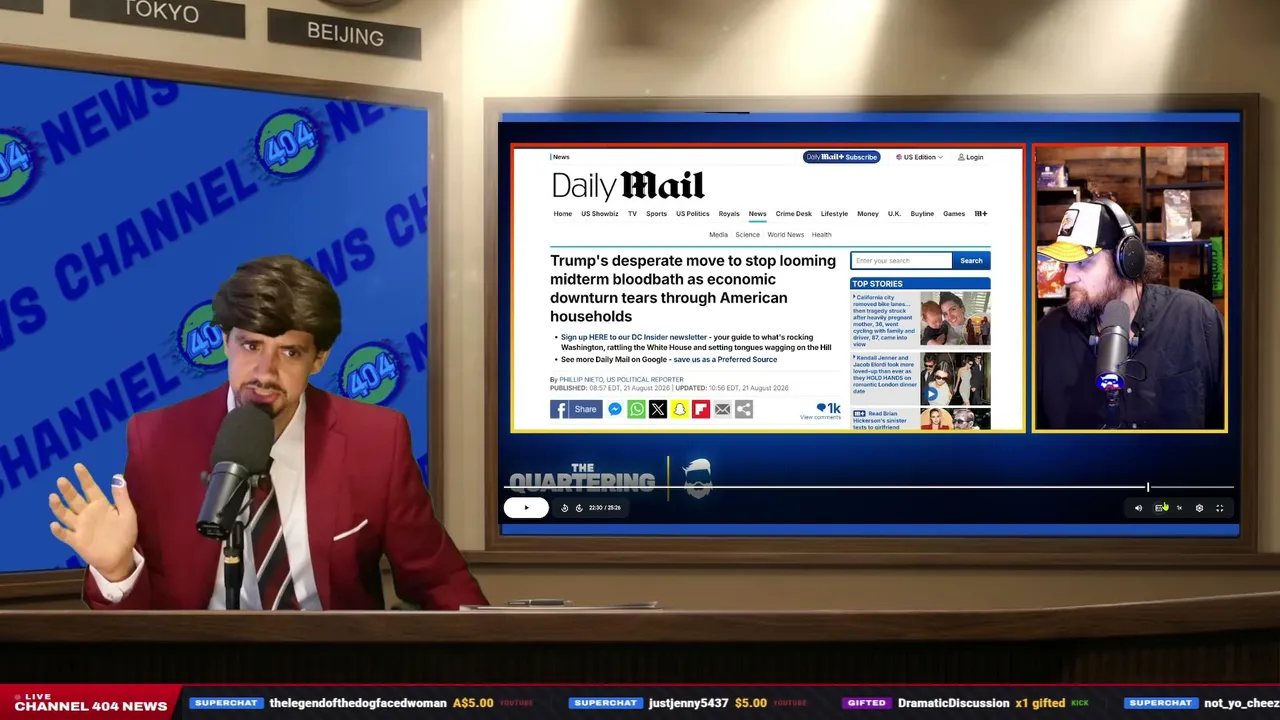1280x720 pixels.
Task: Open the generic share options icon
Action: click(x=743, y=409)
